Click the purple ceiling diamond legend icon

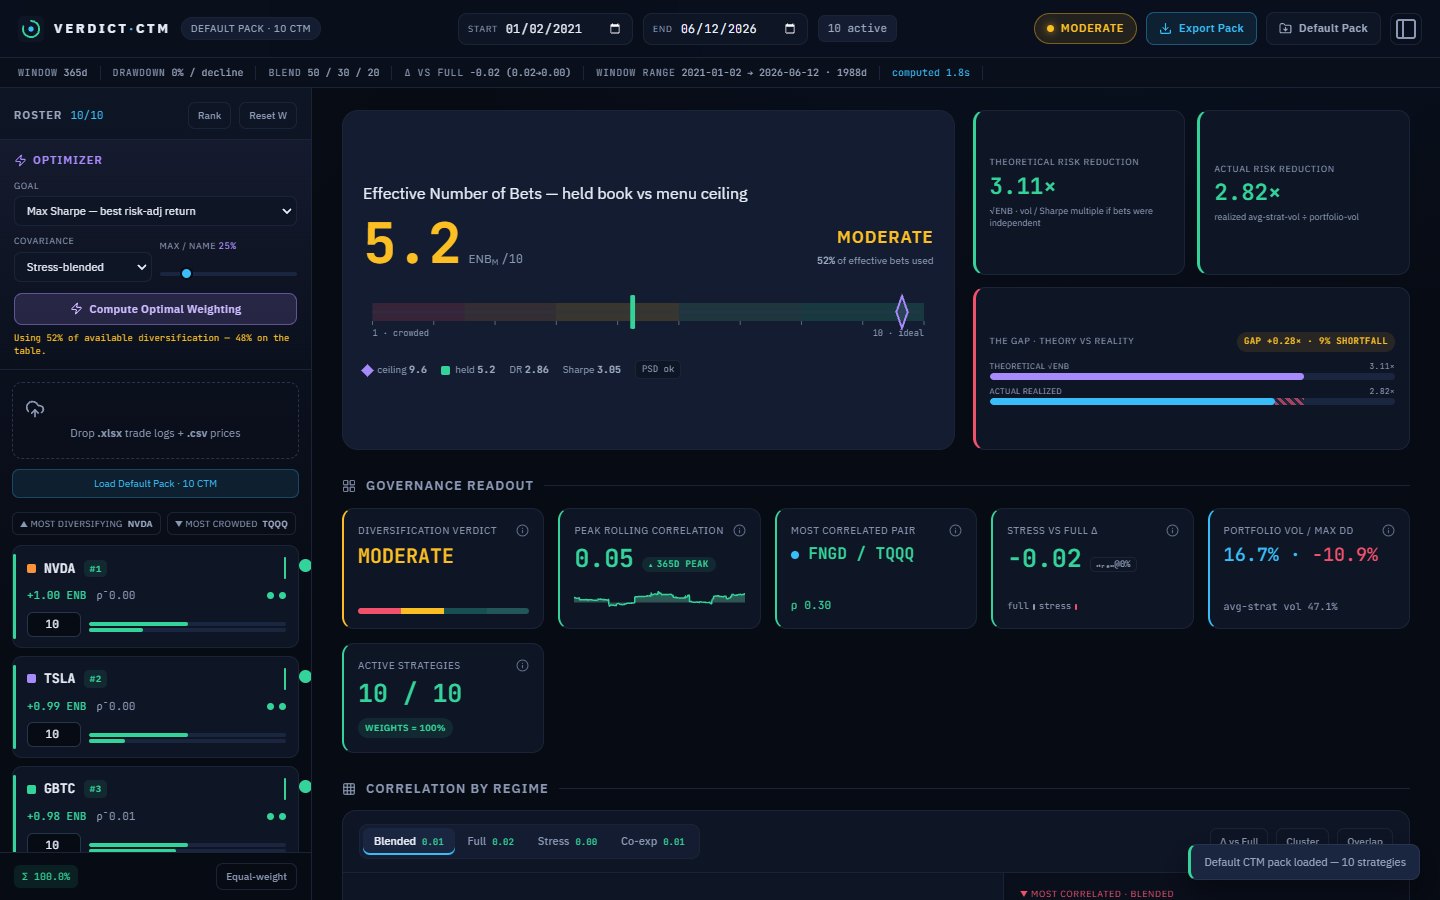(367, 370)
